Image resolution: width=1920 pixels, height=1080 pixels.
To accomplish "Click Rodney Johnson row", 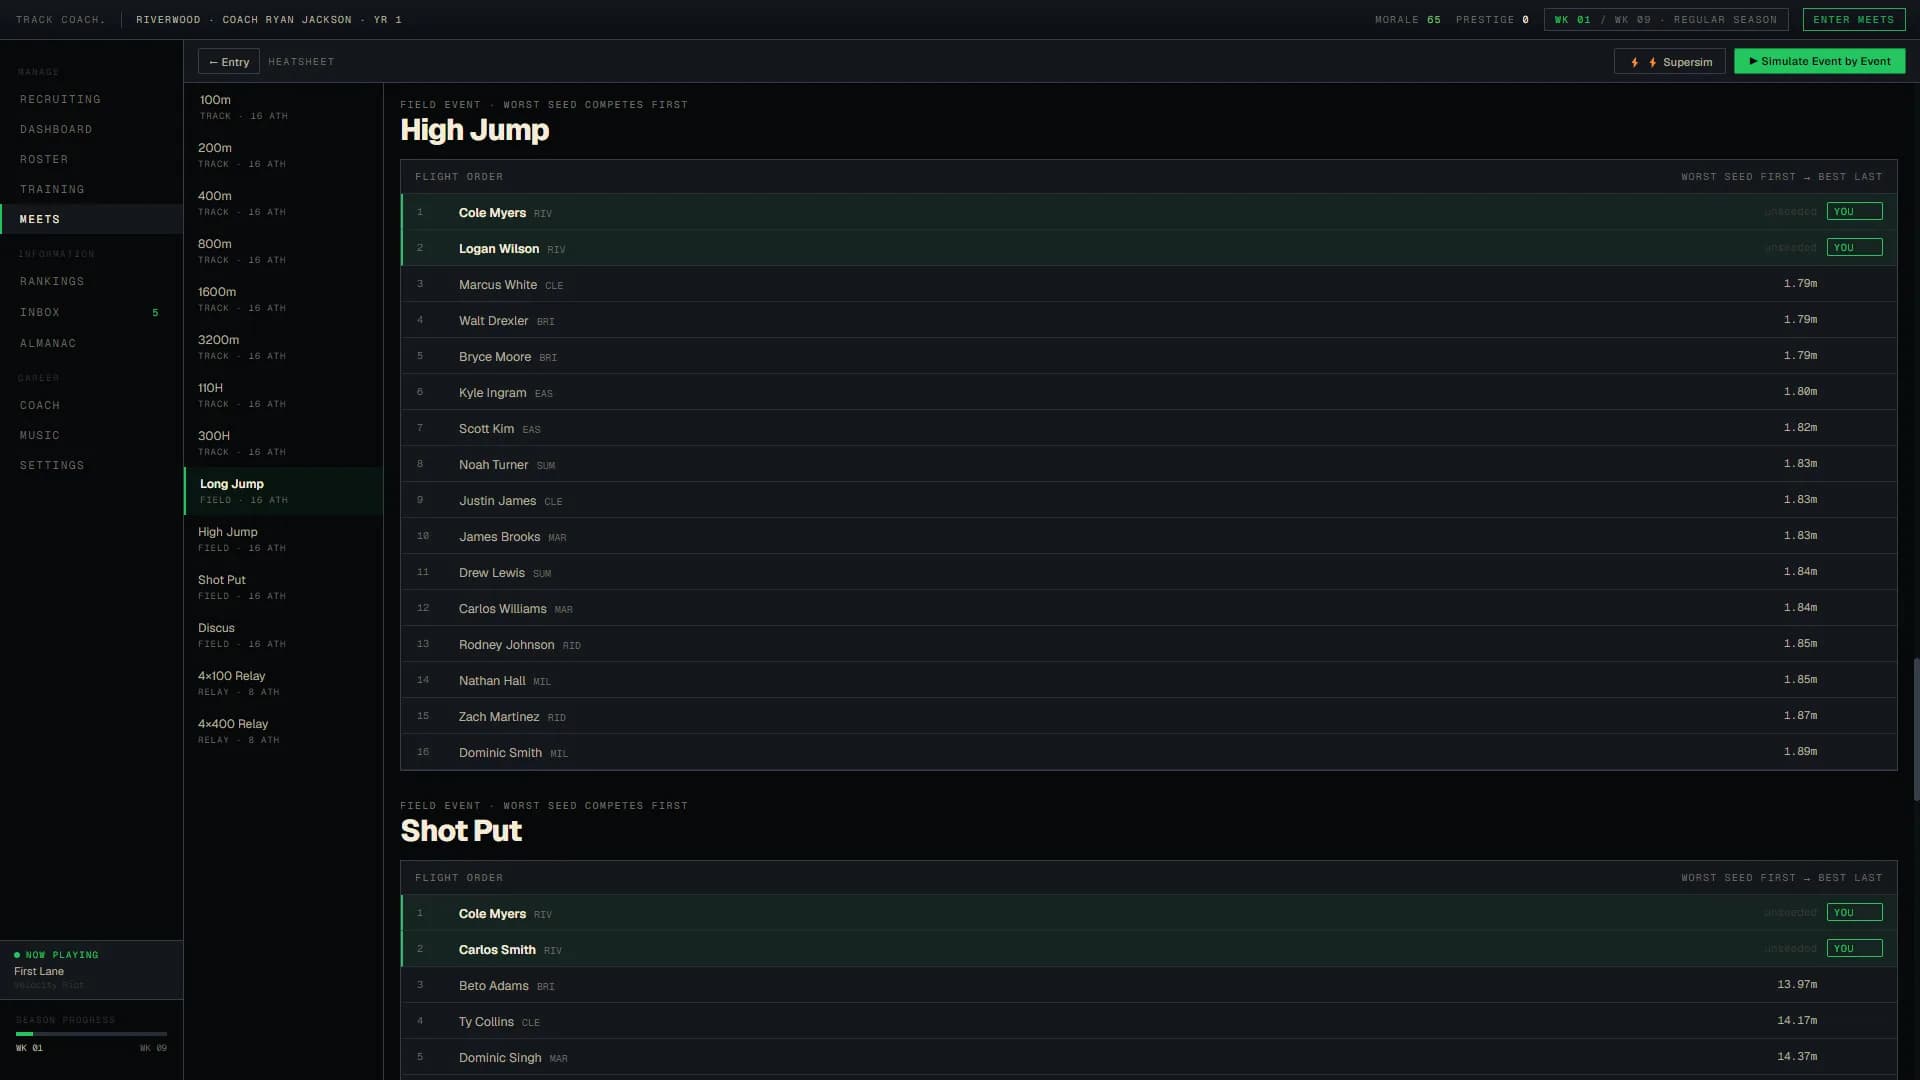I will point(1149,644).
